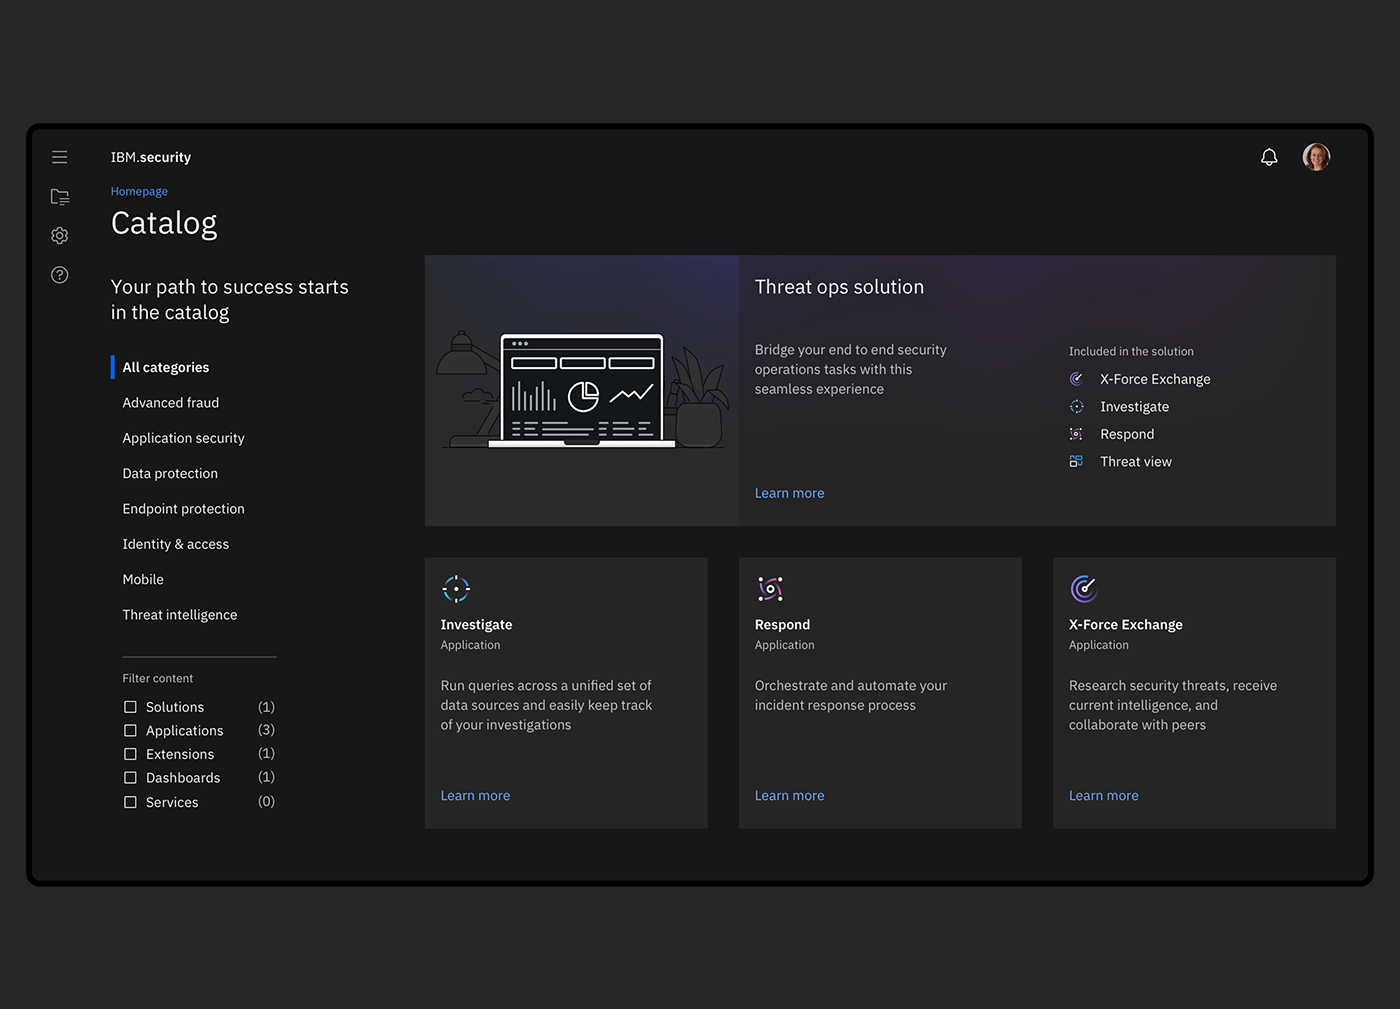
Task: Click the Investigate card icon
Action: coord(456,589)
